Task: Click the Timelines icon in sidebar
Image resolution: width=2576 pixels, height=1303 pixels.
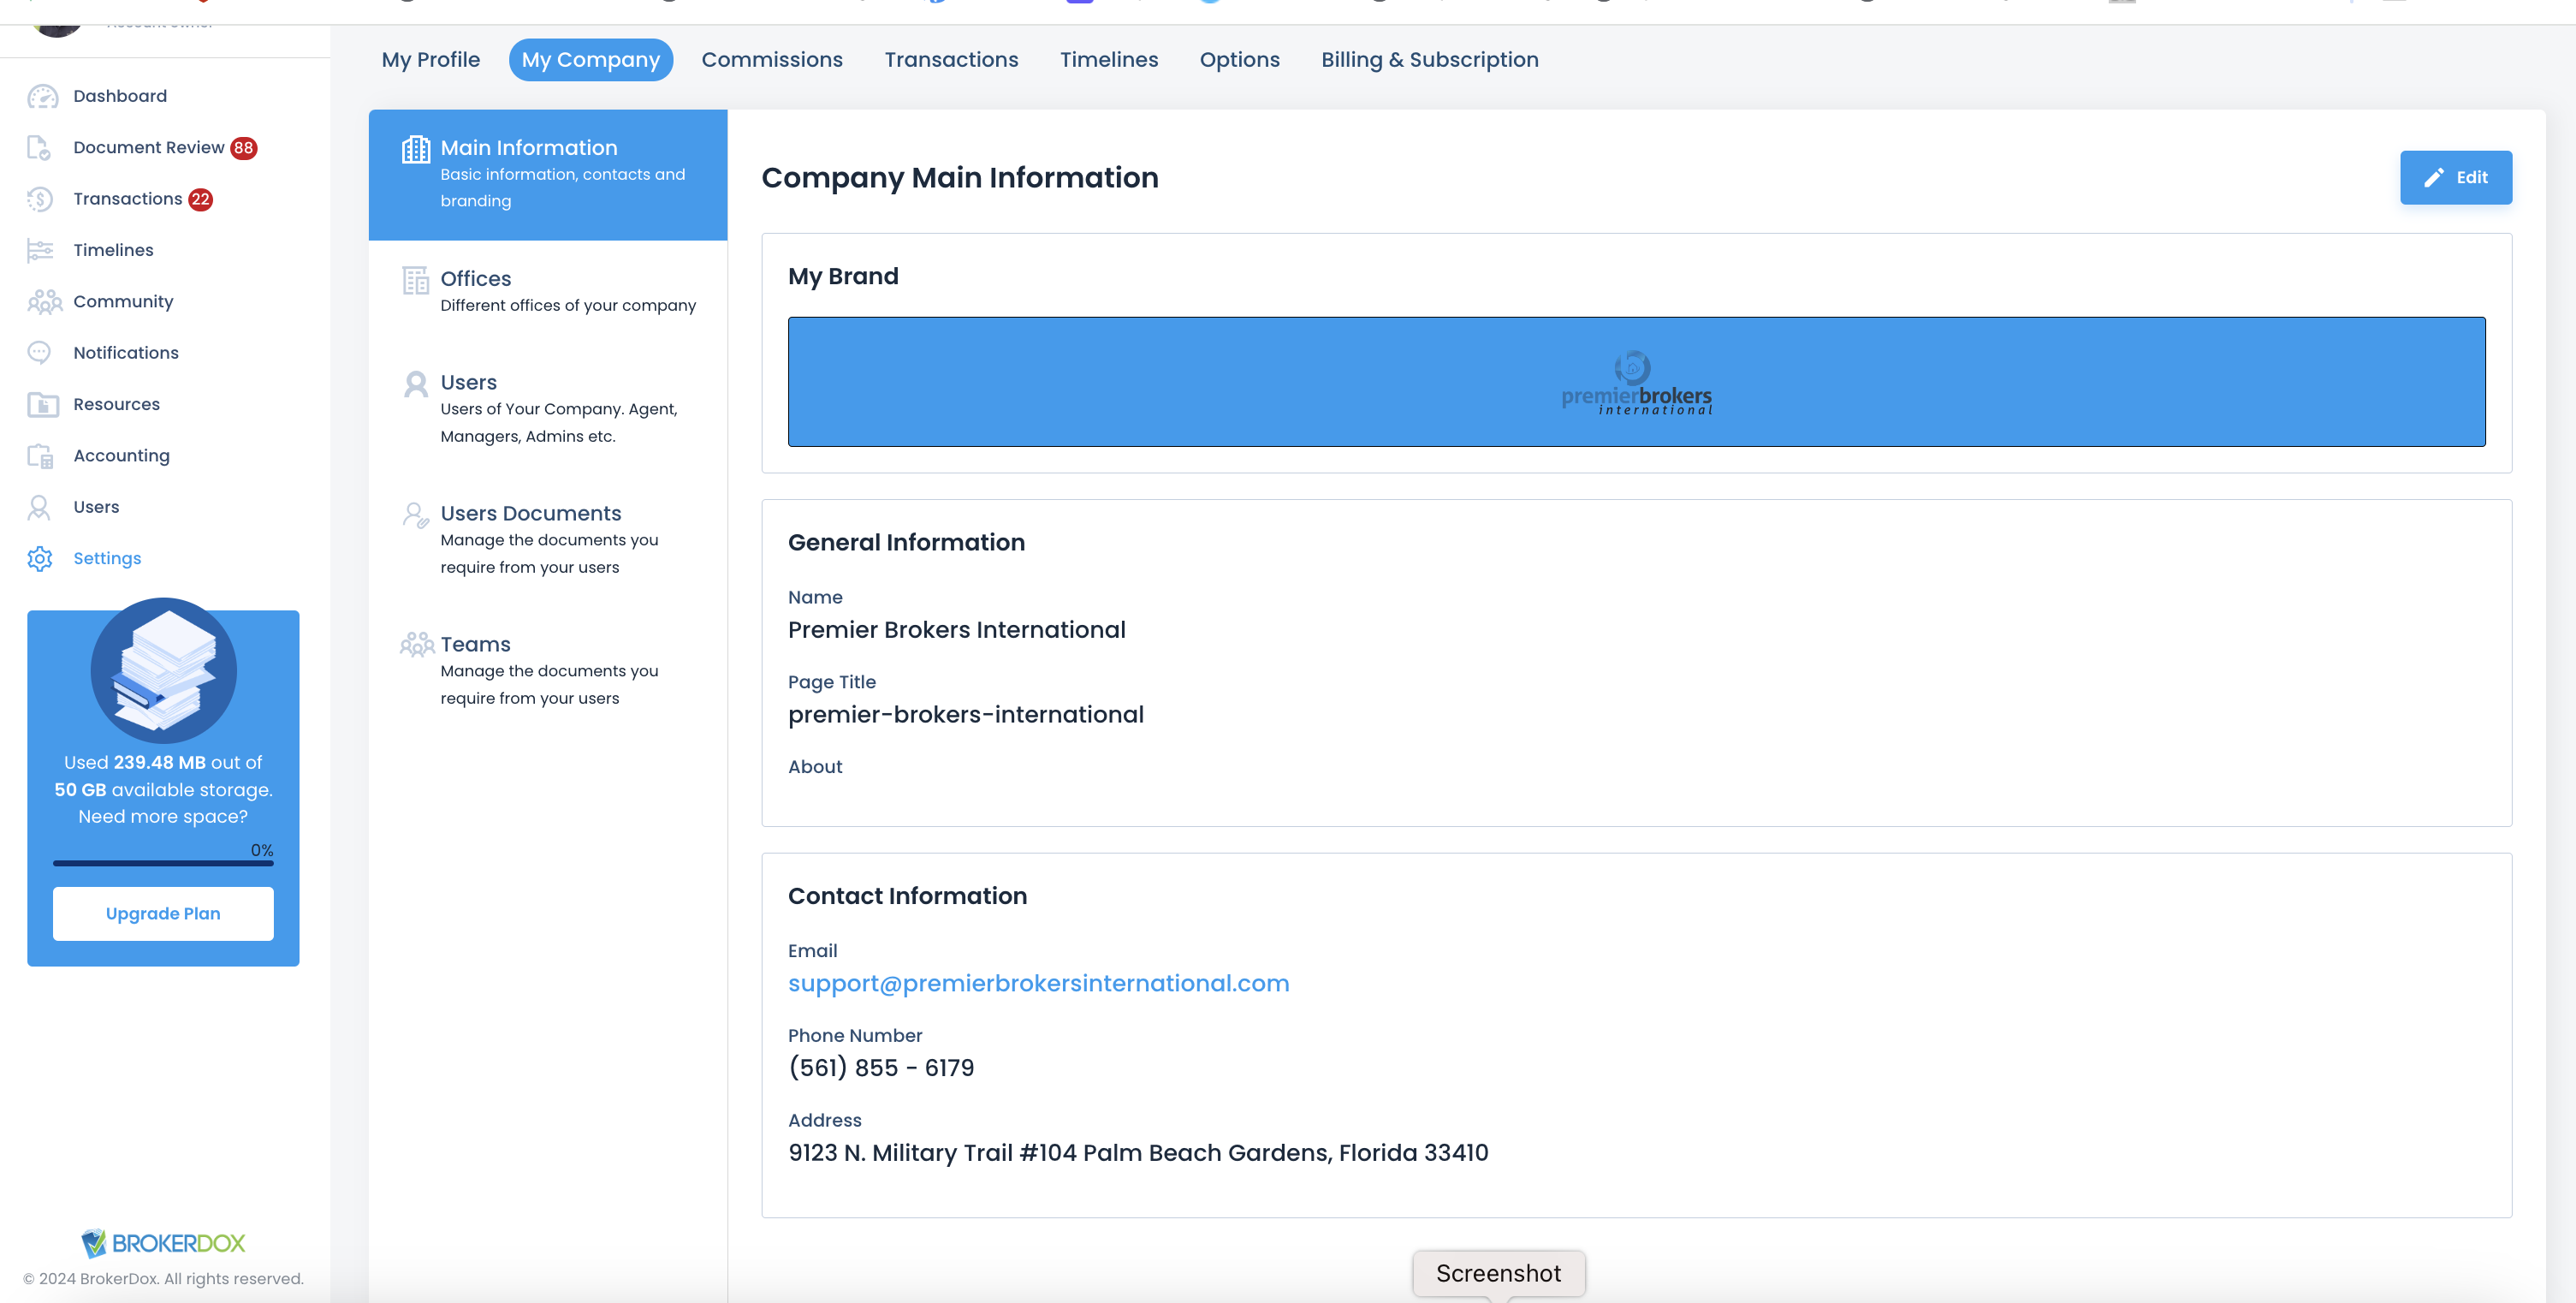Action: tap(40, 250)
